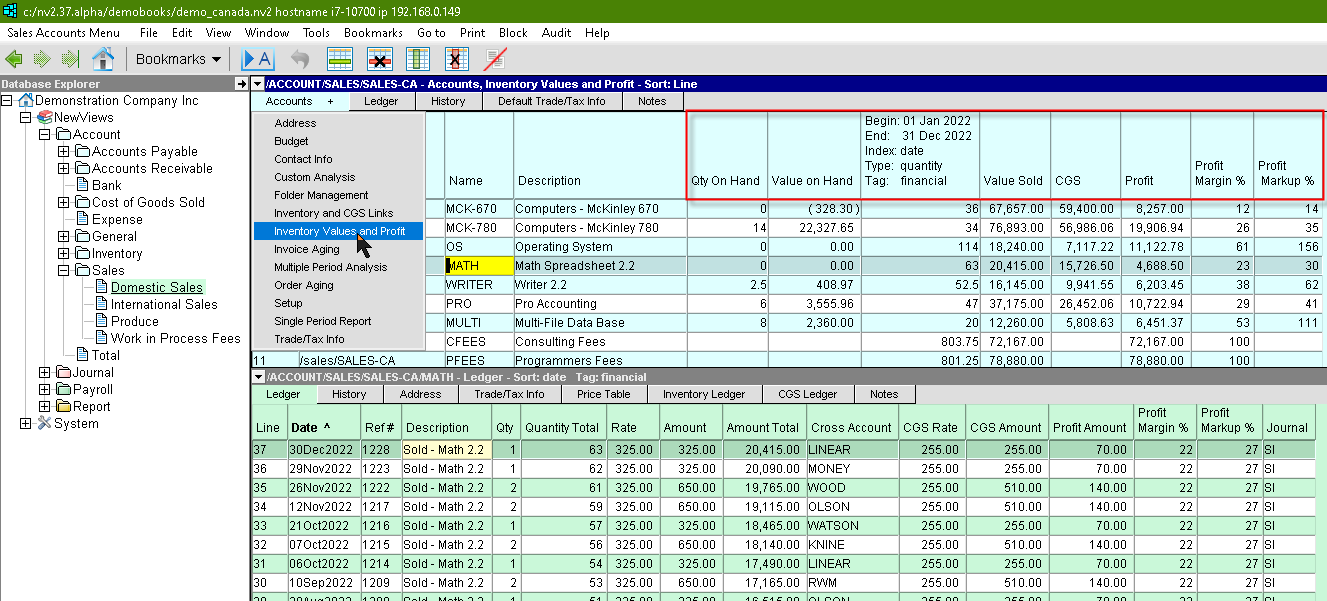Click the delete column icon
Viewport: 1327px width, 601px height.
pyautogui.click(x=457, y=59)
